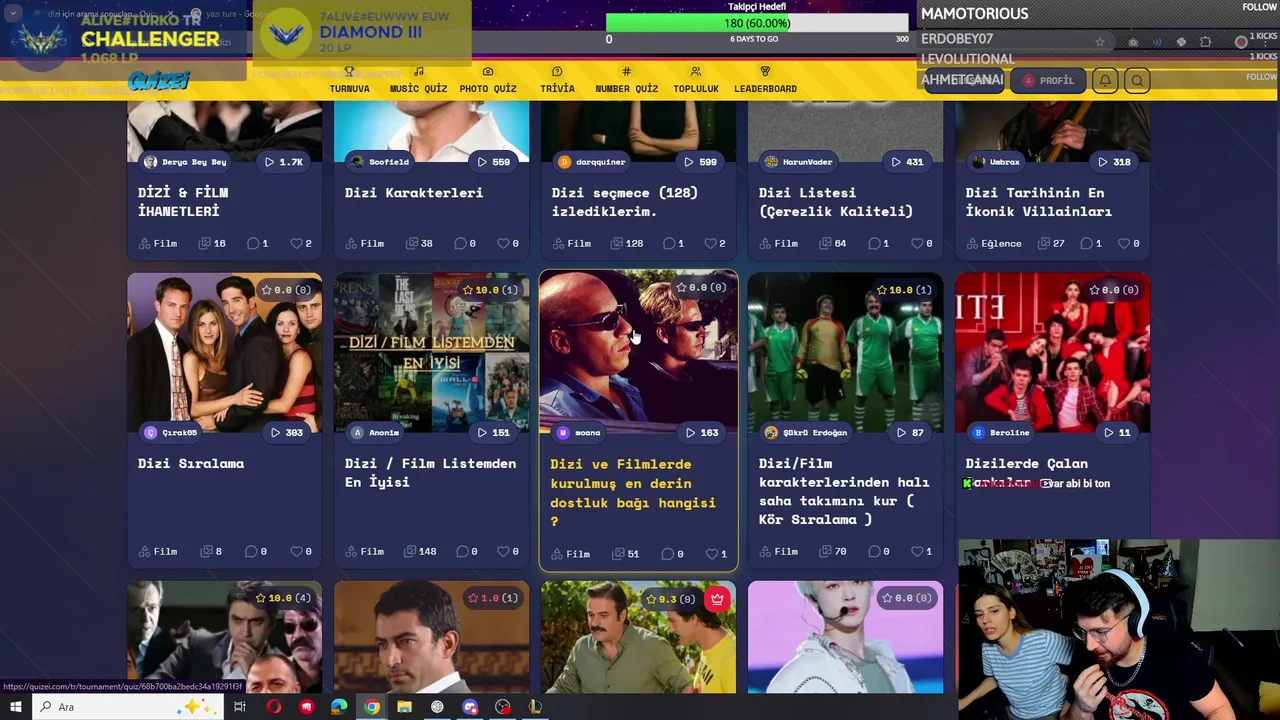Open the quiz 'Dizi Listesi (Çerezlik Kaliteli)'

[836, 201]
